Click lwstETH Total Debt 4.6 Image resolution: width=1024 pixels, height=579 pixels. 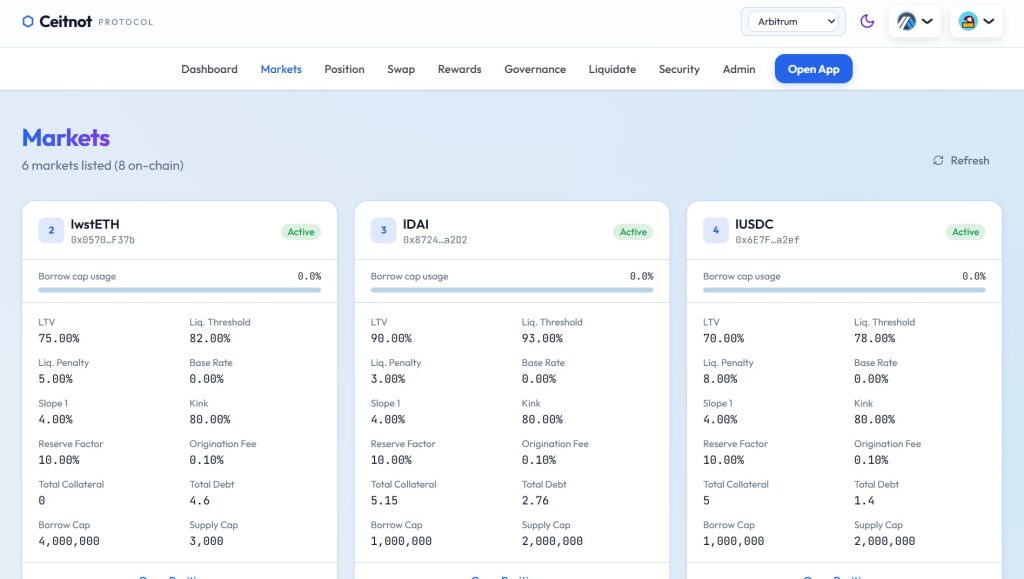(200, 501)
